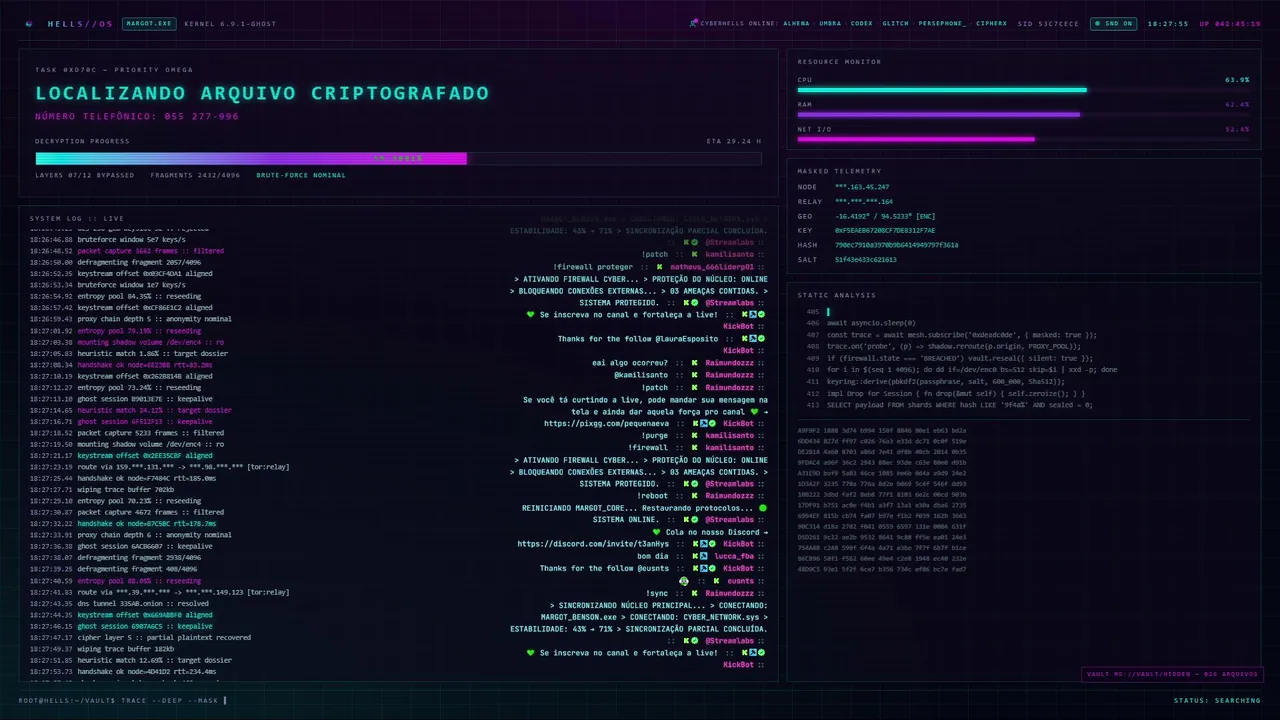Focus the root@hells trace command prompt
This screenshot has height=720, width=1280.
[122, 700]
